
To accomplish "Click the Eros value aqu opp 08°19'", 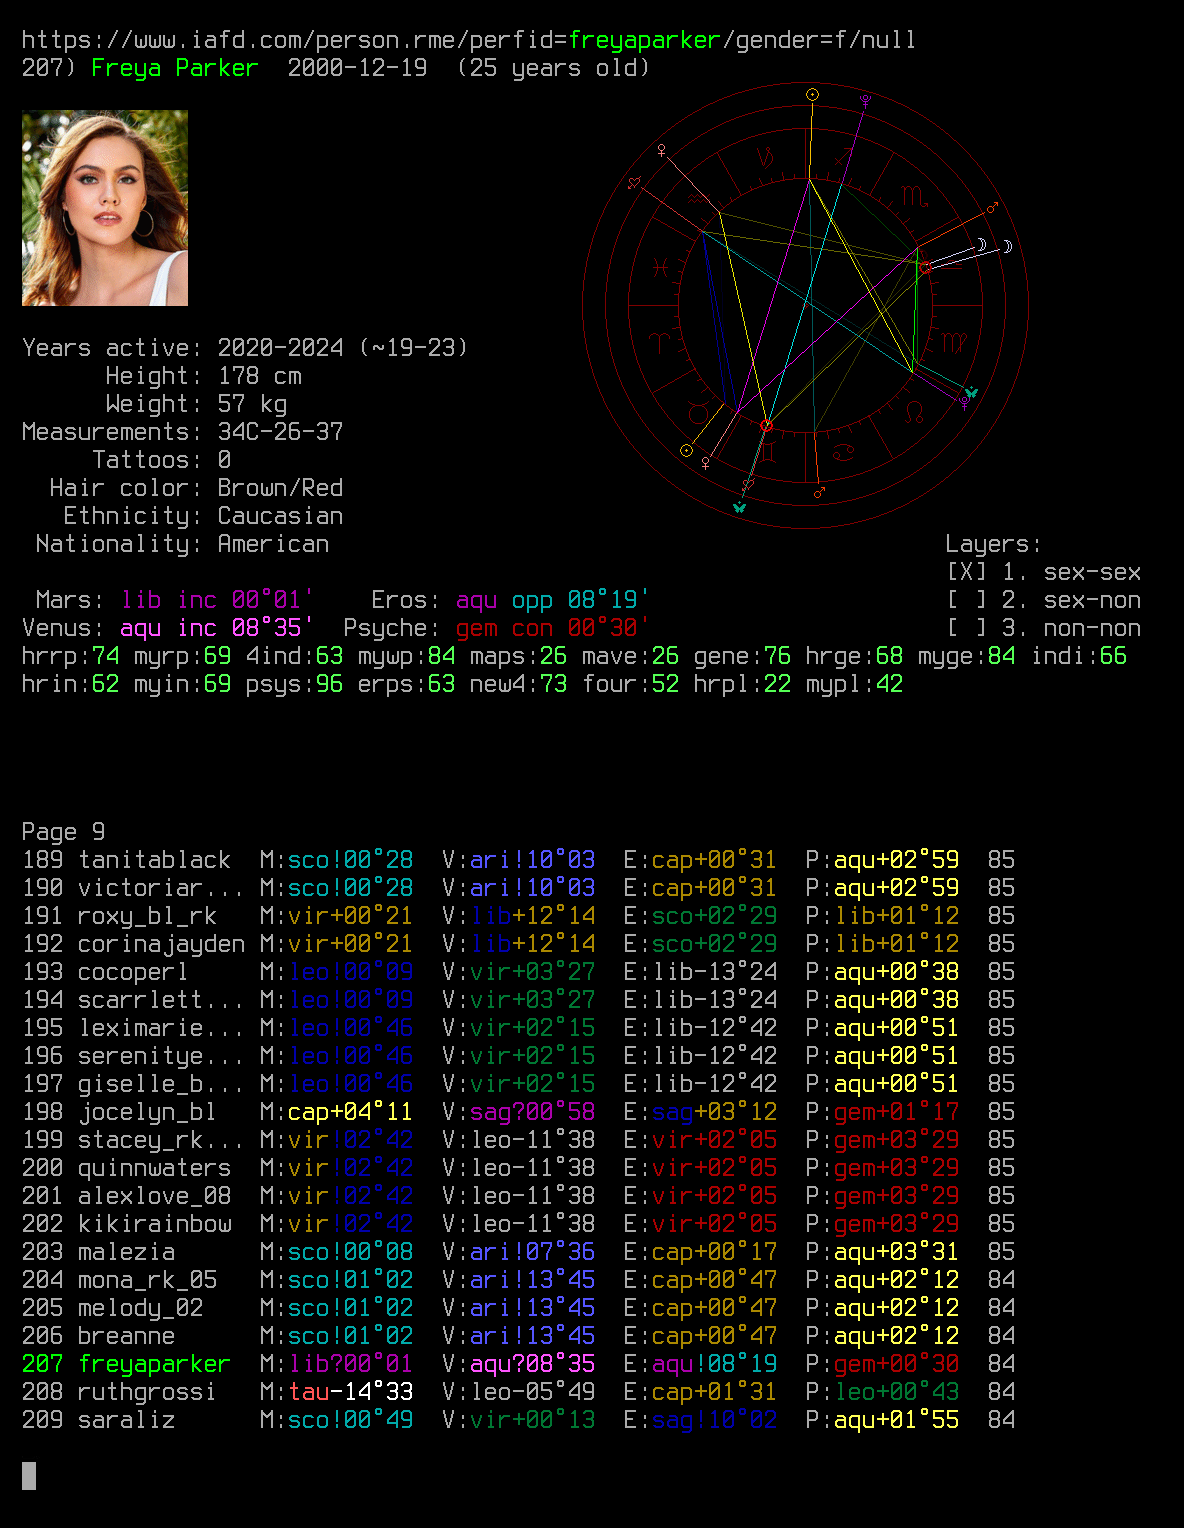I will click(x=553, y=600).
